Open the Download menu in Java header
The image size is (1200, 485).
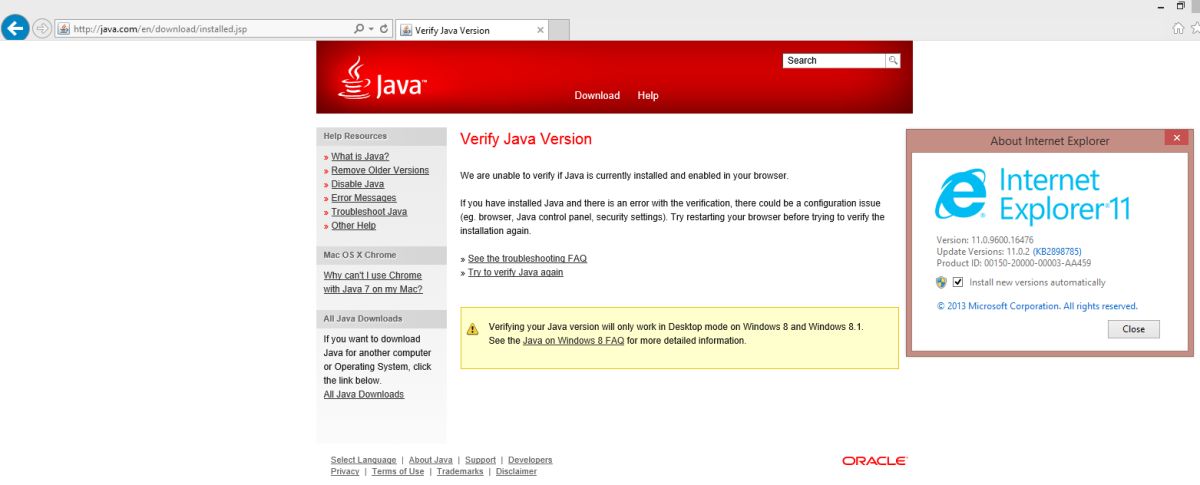[x=597, y=96]
